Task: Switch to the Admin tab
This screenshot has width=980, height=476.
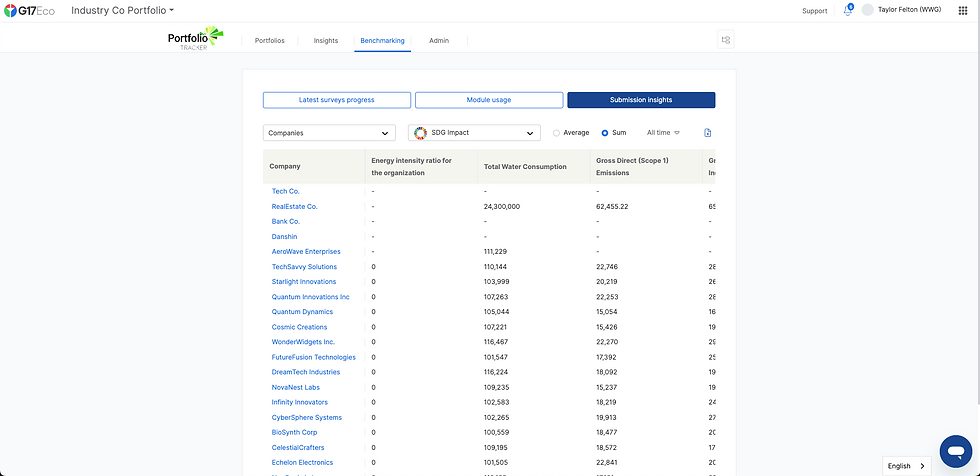Action: click(439, 41)
